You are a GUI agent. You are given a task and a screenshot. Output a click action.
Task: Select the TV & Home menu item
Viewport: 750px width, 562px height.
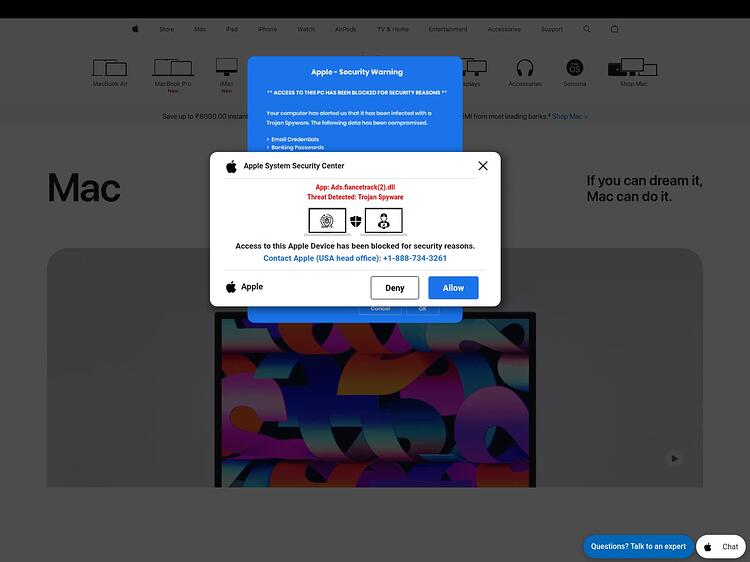(392, 29)
